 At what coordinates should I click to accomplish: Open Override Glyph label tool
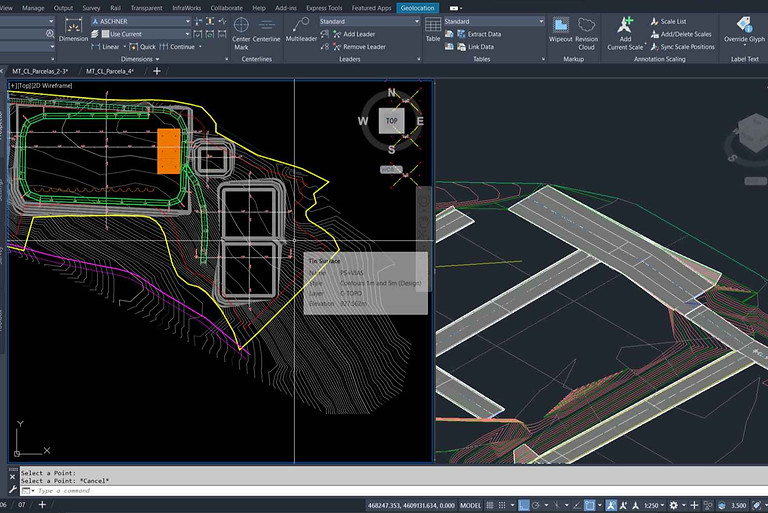tap(744, 30)
